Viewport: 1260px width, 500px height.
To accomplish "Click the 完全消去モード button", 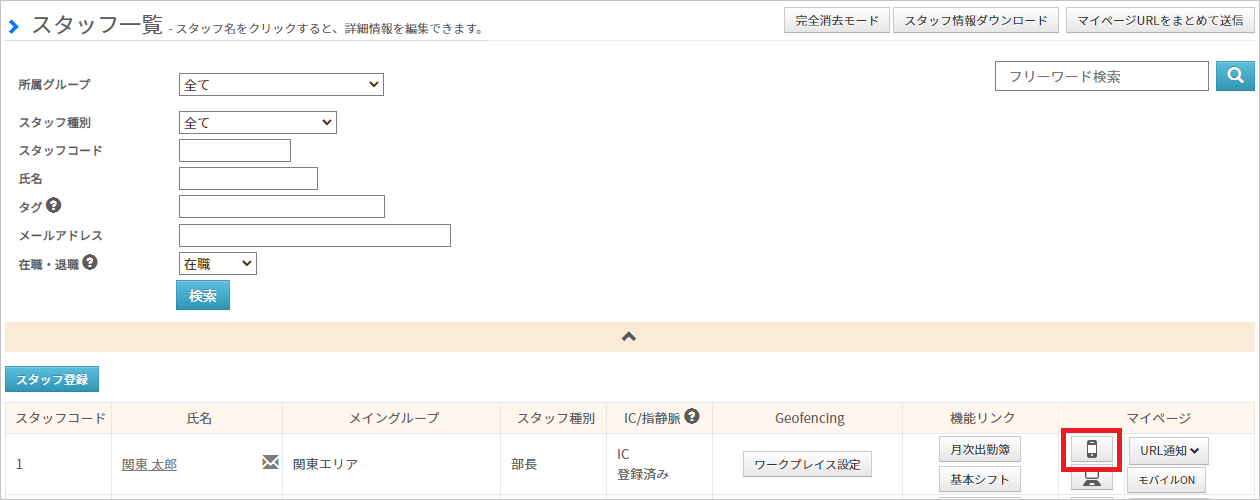I will (837, 21).
